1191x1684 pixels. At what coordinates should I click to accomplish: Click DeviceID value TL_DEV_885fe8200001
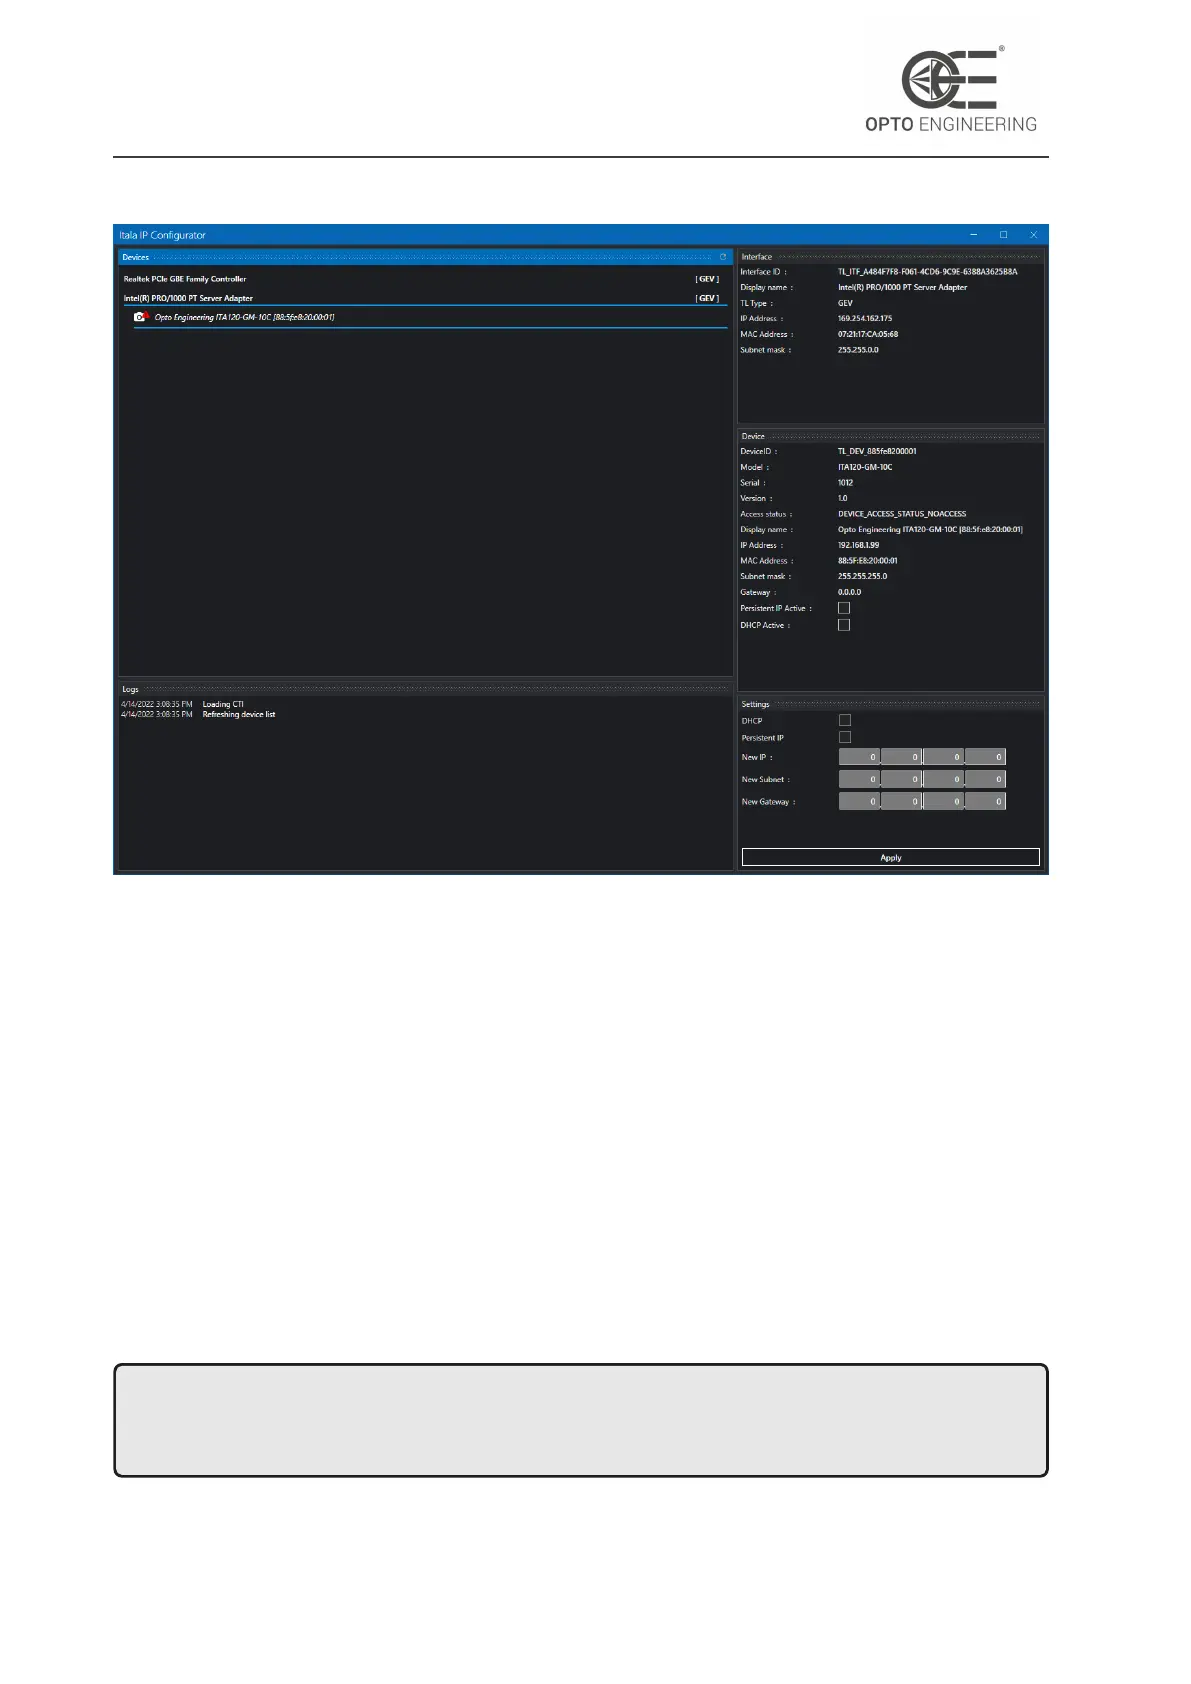[877, 451]
